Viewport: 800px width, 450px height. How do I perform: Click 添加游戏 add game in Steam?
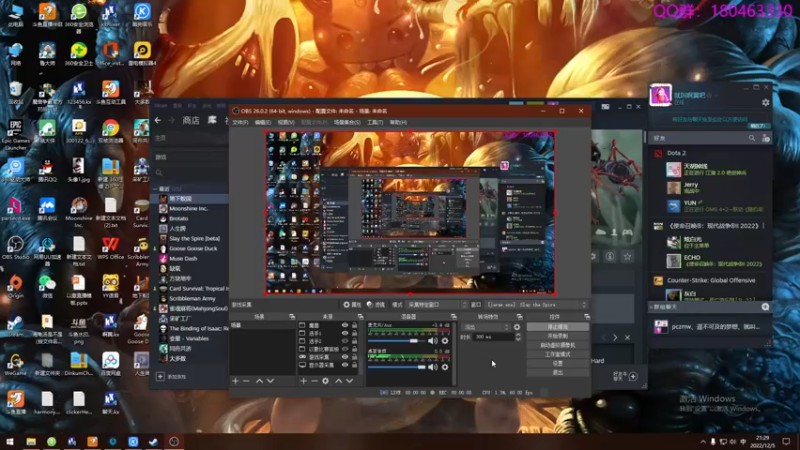[x=171, y=377]
